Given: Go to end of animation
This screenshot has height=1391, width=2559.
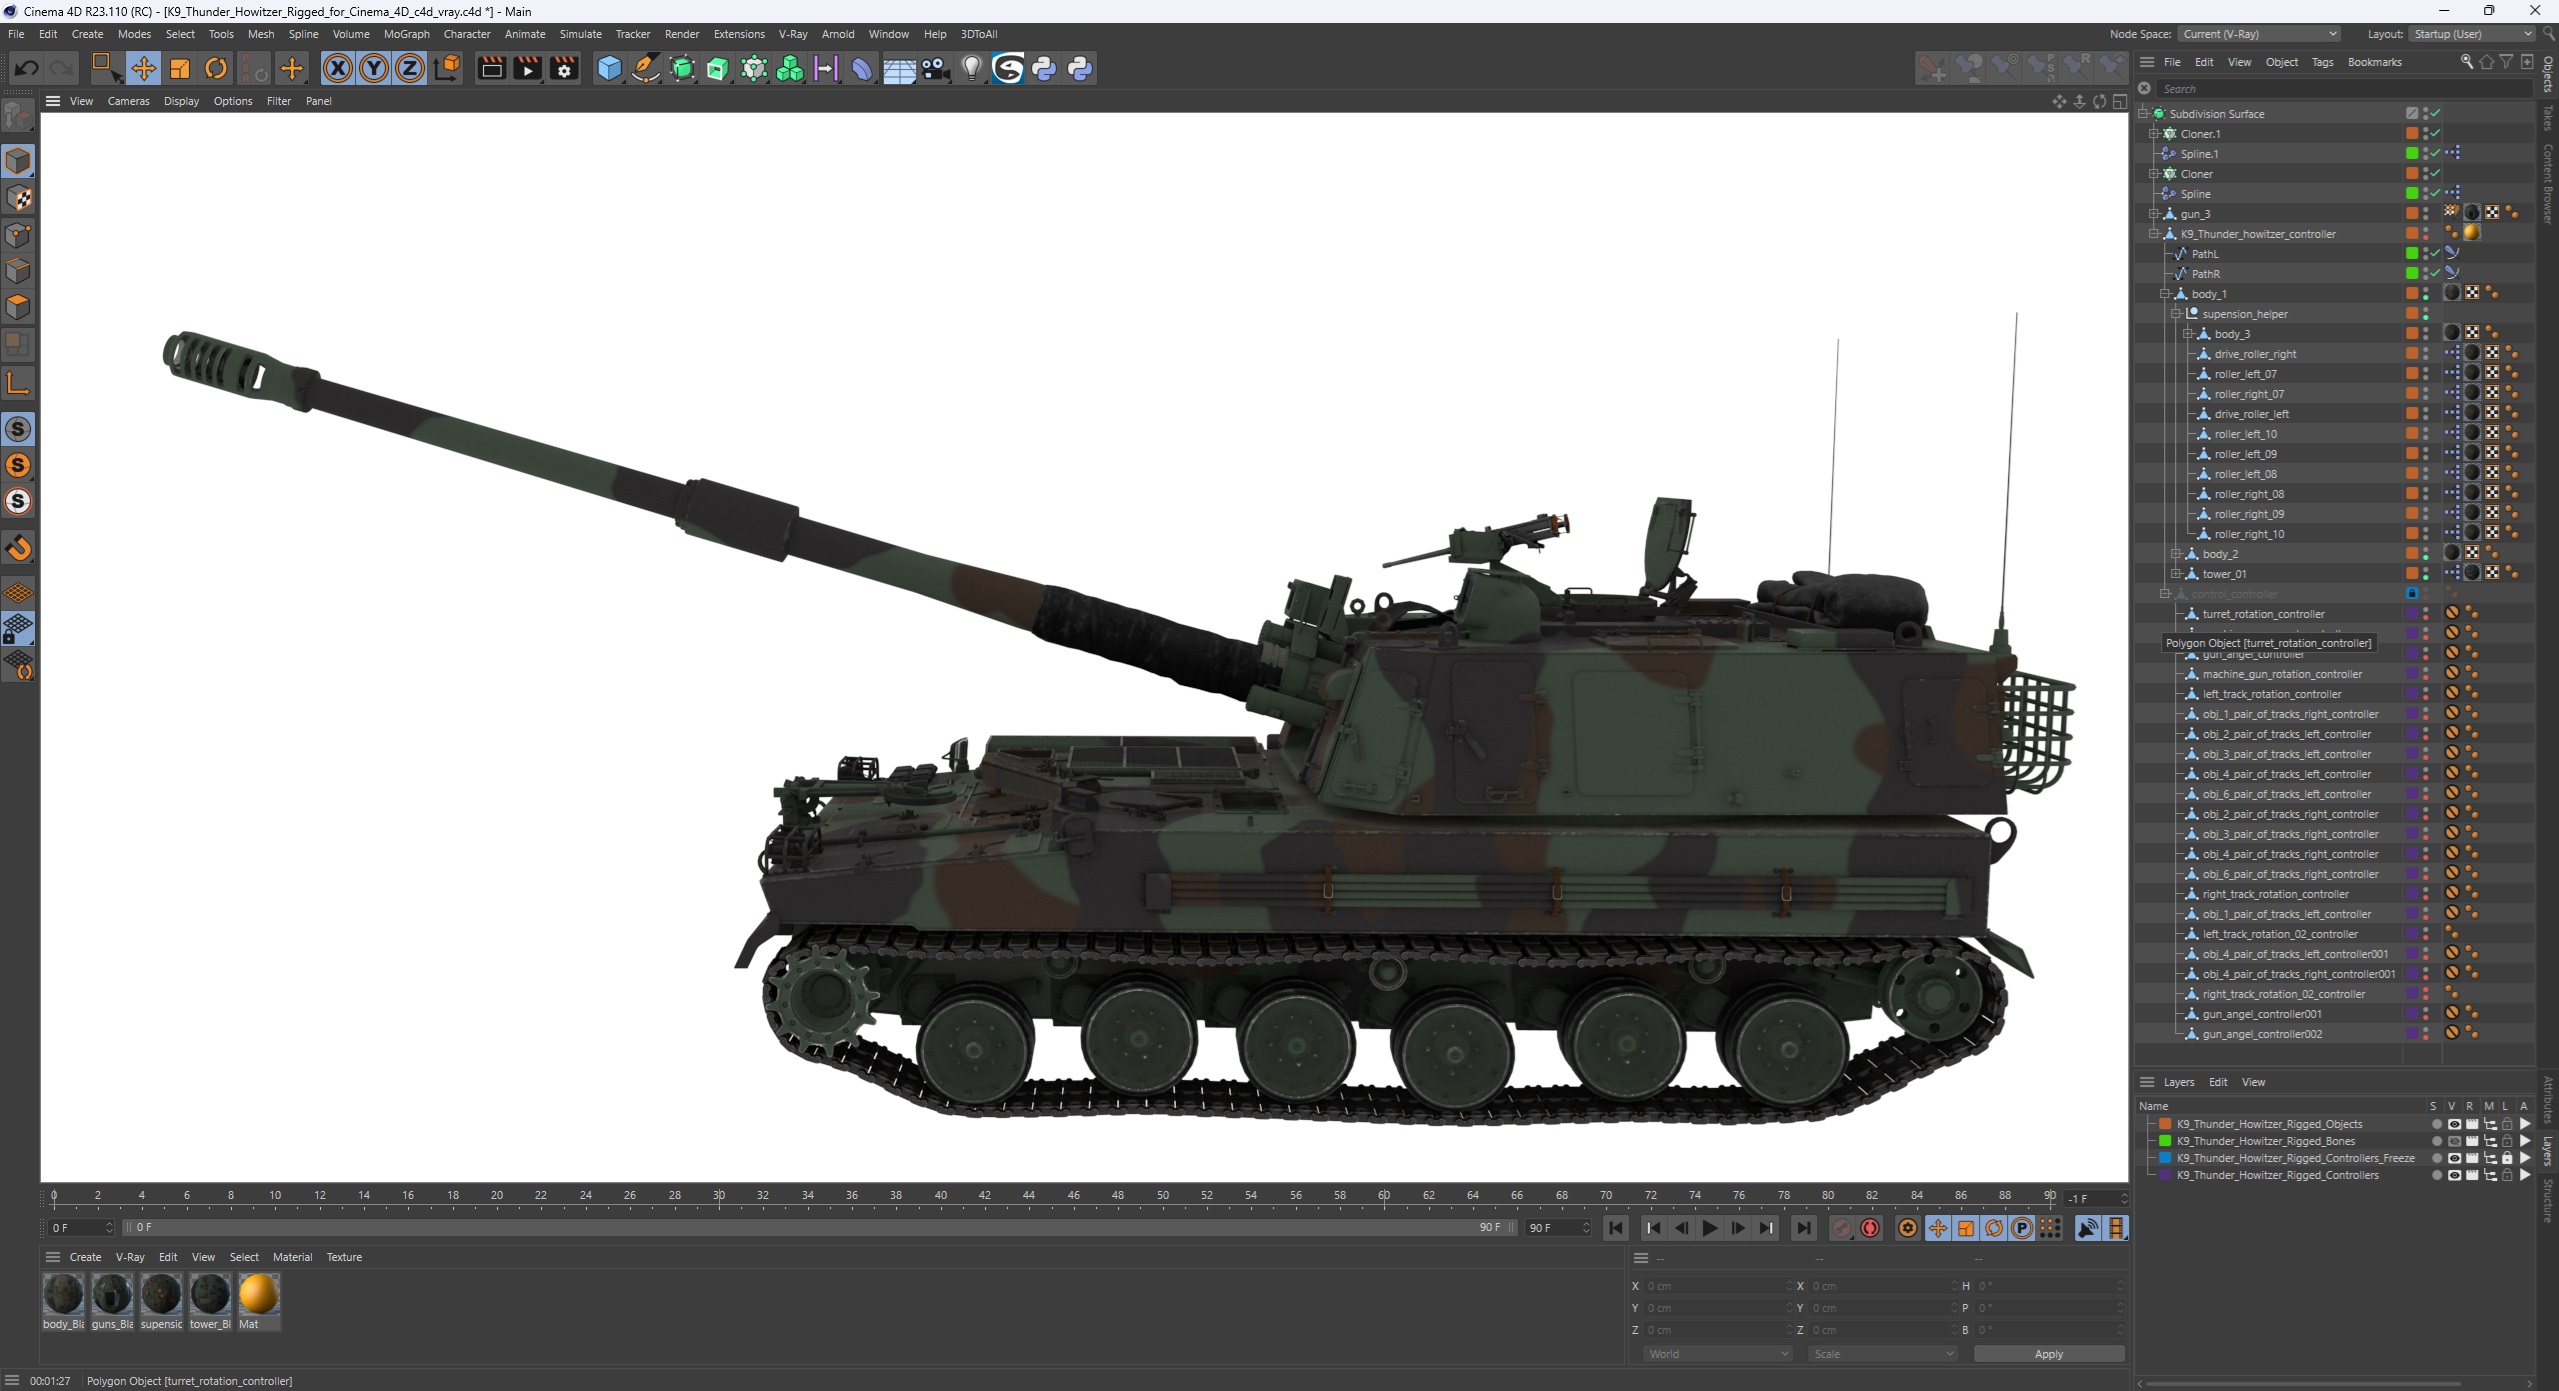Looking at the screenshot, I should point(1803,1228).
